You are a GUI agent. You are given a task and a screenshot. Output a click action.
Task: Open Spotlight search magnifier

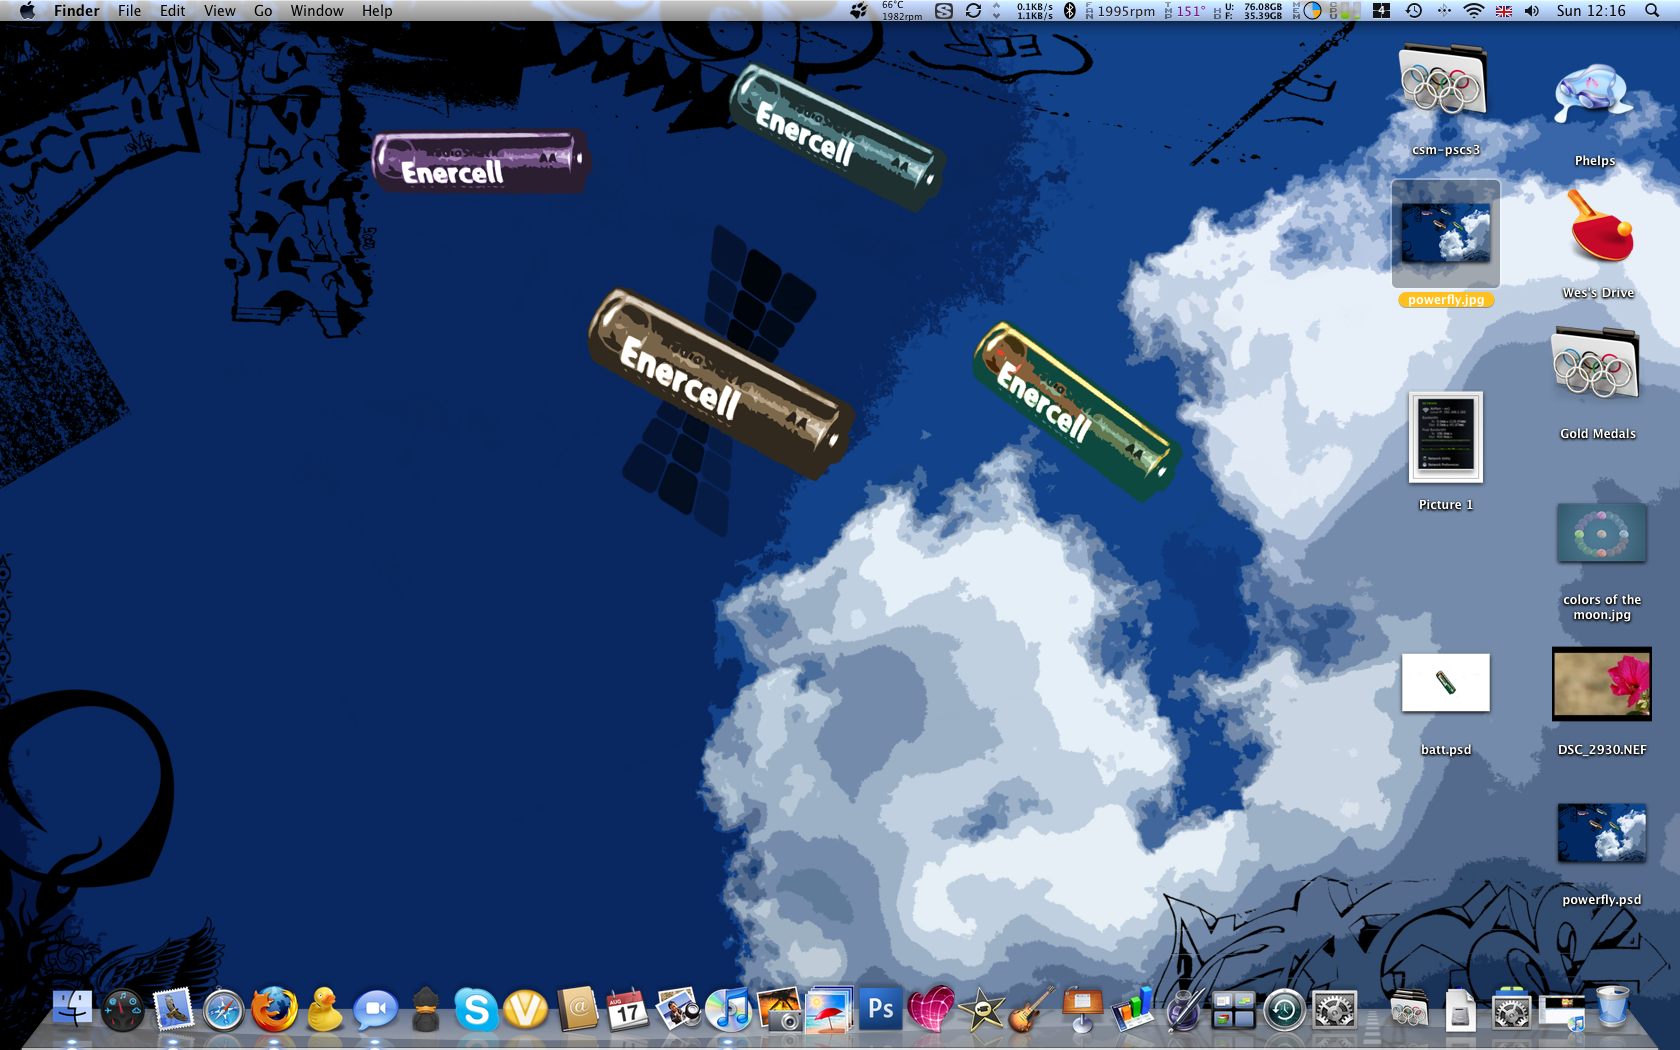(x=1652, y=11)
